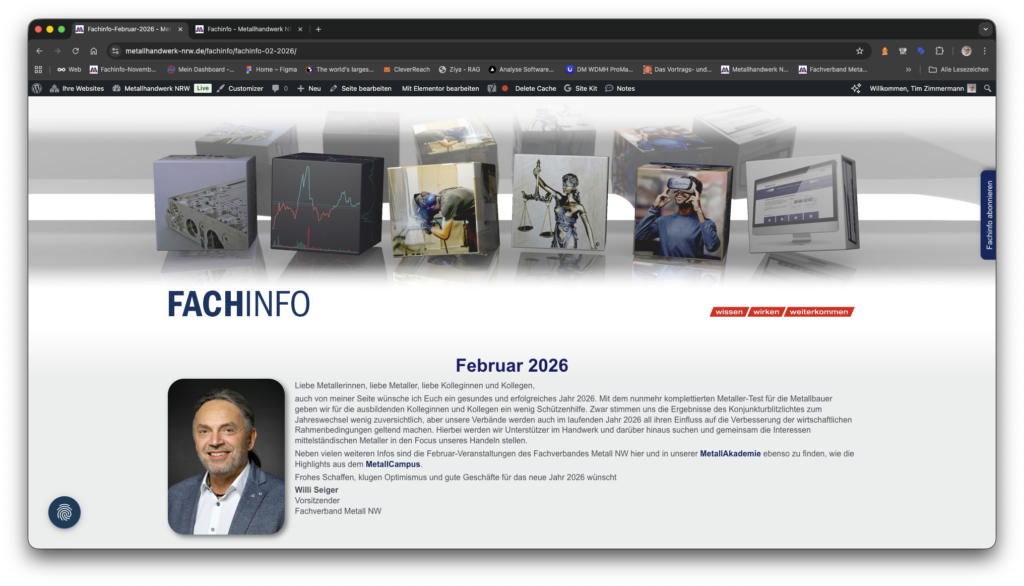Click Seite bearbeiten in the admin bar
Viewport: 1024px width, 586px height.
pos(361,88)
